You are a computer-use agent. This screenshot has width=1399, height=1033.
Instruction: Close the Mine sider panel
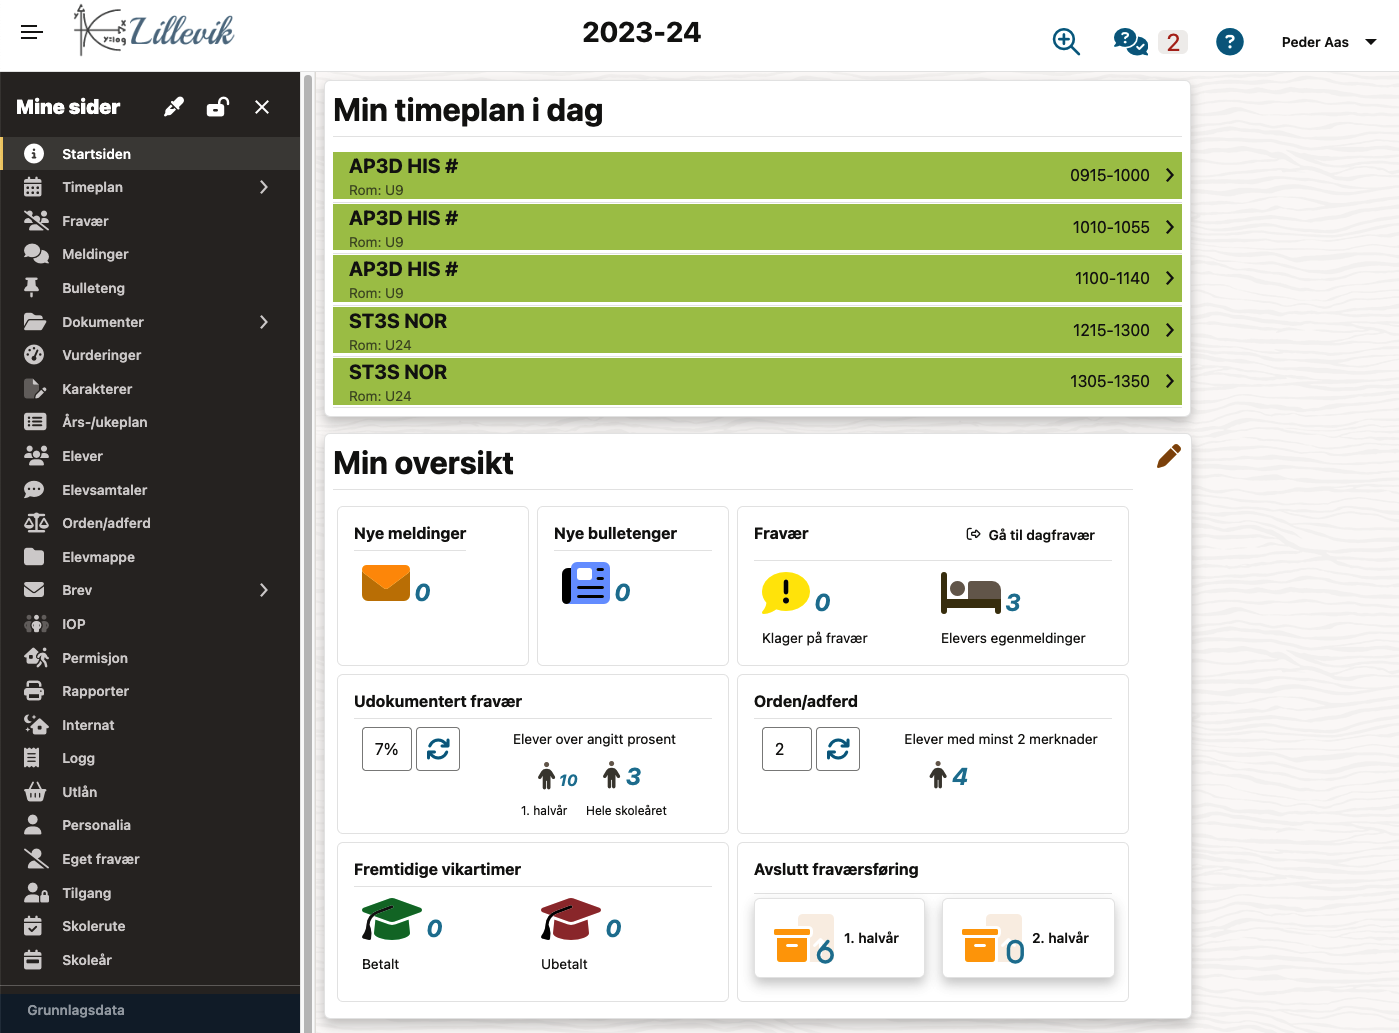pos(262,107)
